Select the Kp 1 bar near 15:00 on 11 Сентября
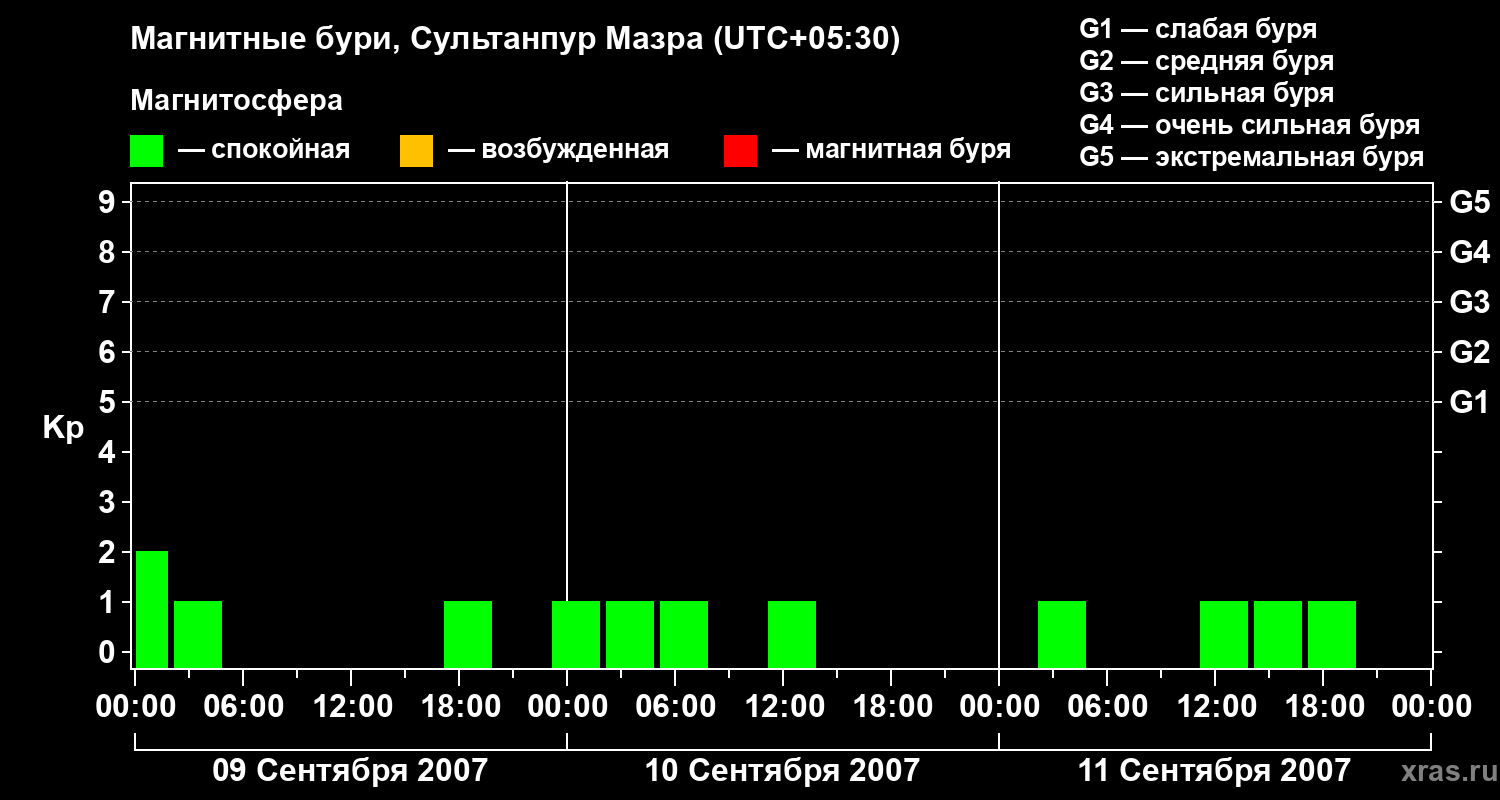Screen dimensions: 1500x800 (1278, 634)
